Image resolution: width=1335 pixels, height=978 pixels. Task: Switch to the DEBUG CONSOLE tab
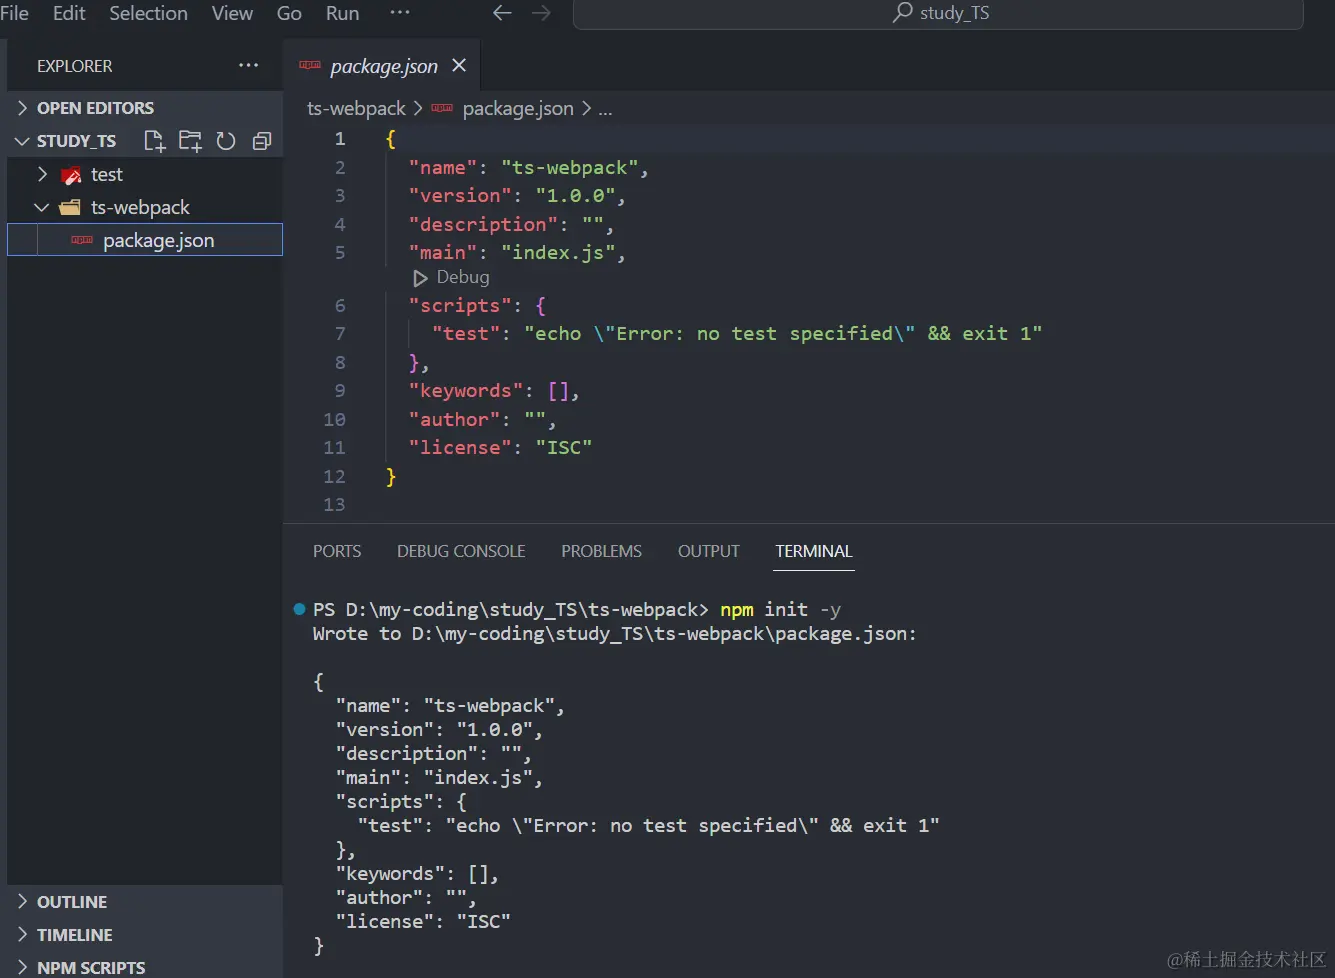[x=460, y=551]
